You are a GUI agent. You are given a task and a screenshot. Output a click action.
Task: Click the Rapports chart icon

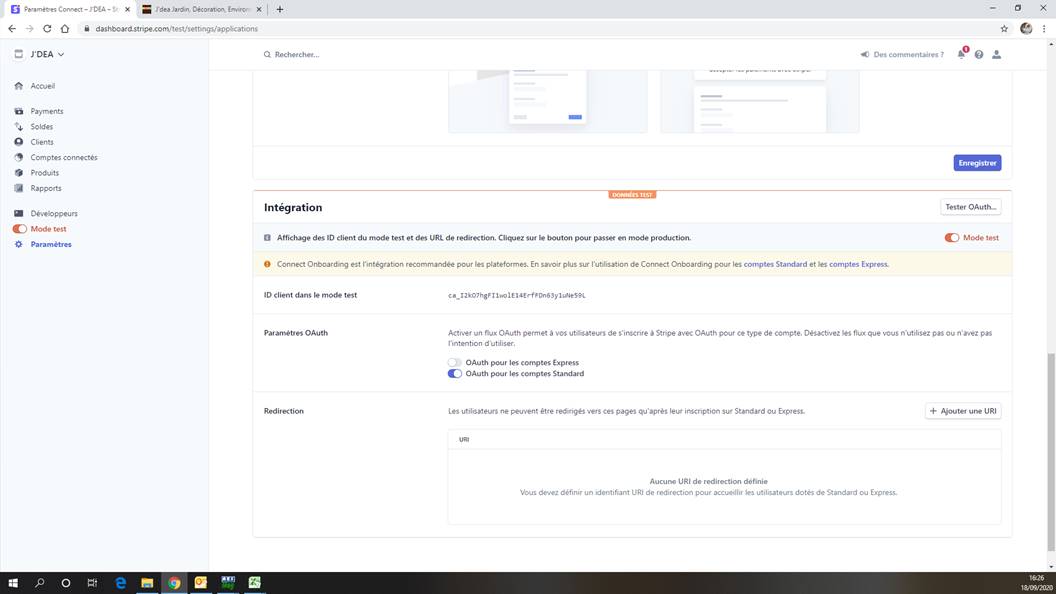(x=19, y=189)
